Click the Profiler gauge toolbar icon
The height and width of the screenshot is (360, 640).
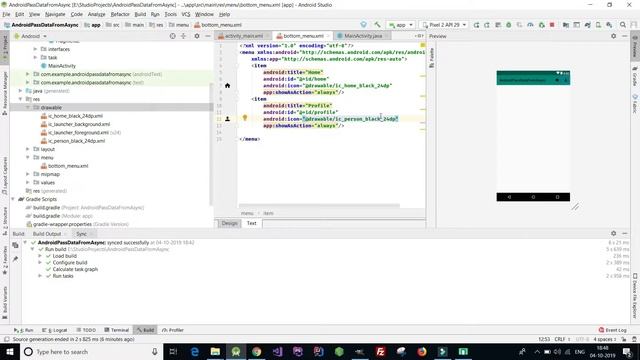530,24
